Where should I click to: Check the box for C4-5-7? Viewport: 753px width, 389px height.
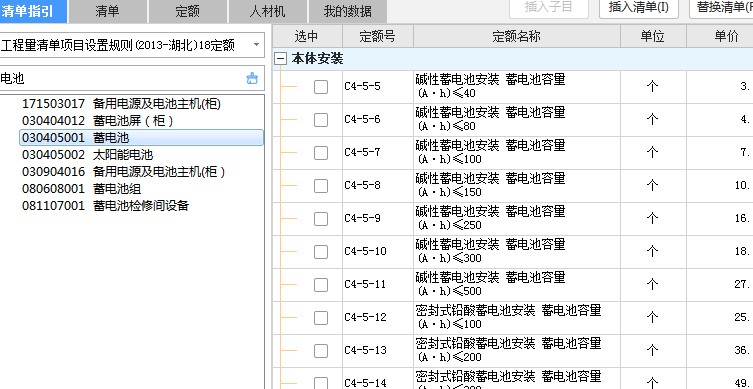321,153
